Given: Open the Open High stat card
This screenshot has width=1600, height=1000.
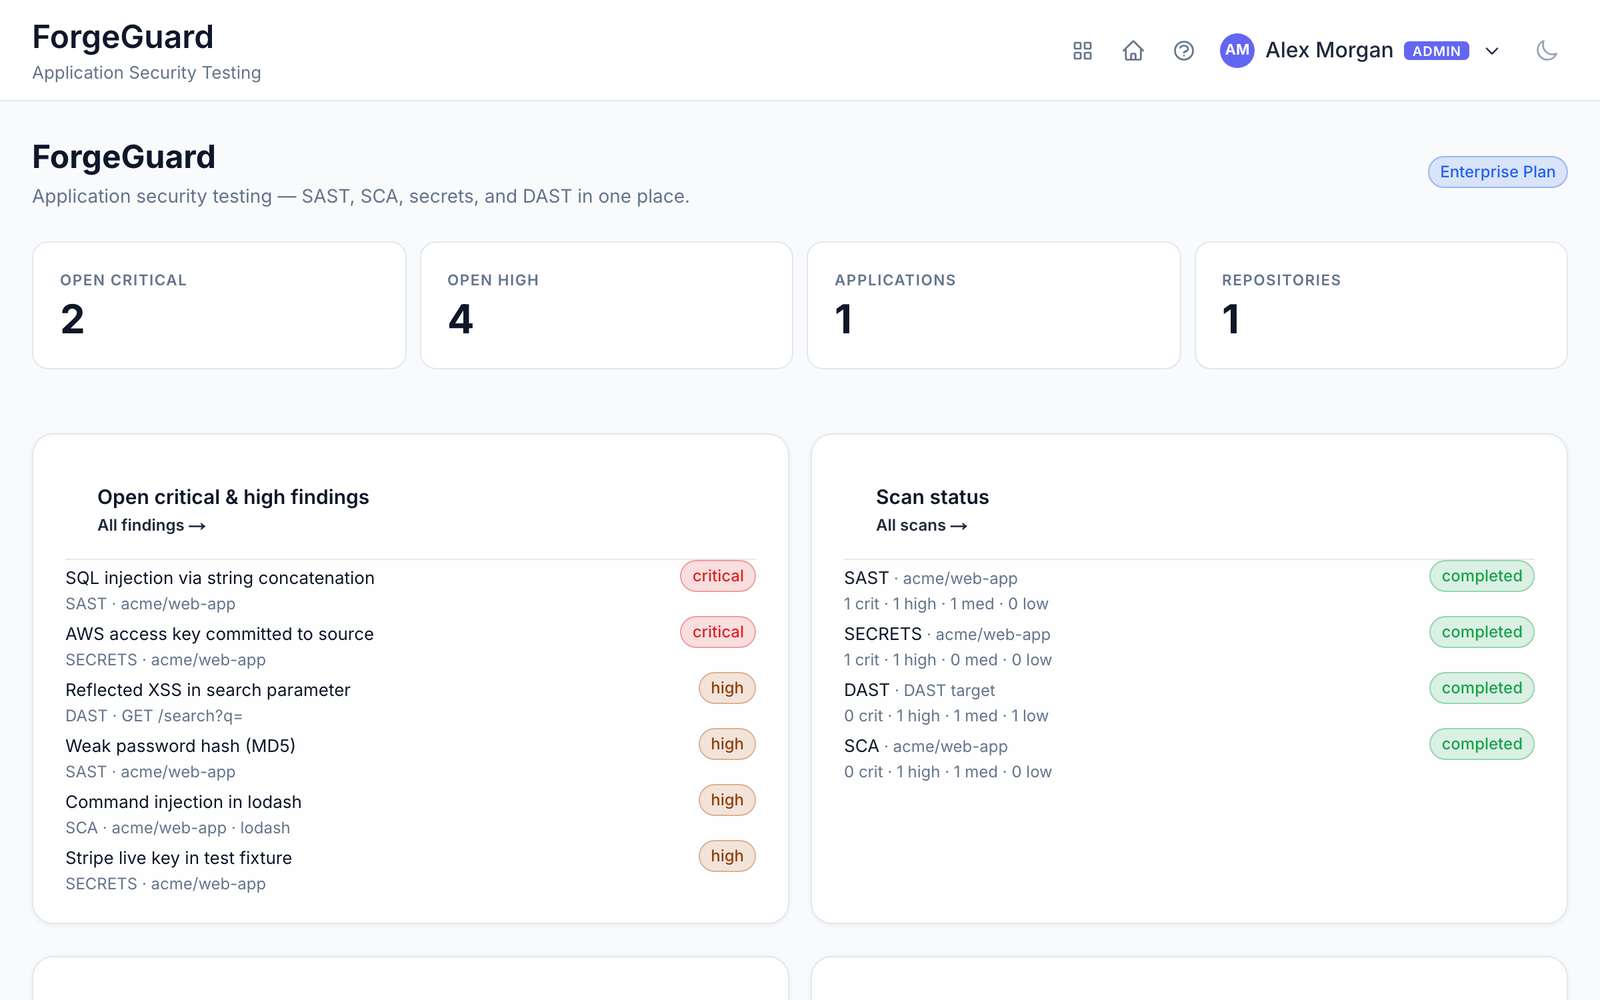Looking at the screenshot, I should 606,305.
